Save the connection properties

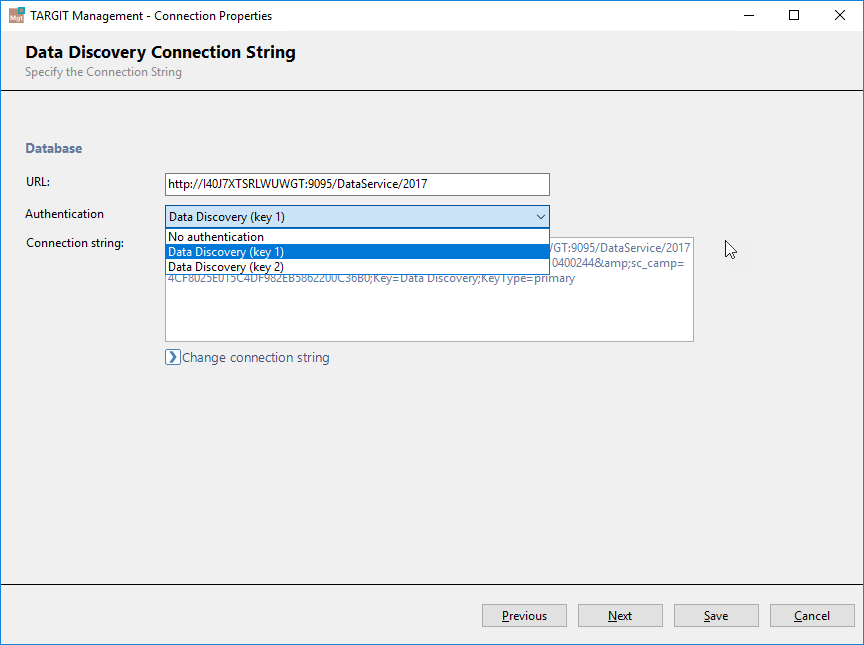click(716, 616)
